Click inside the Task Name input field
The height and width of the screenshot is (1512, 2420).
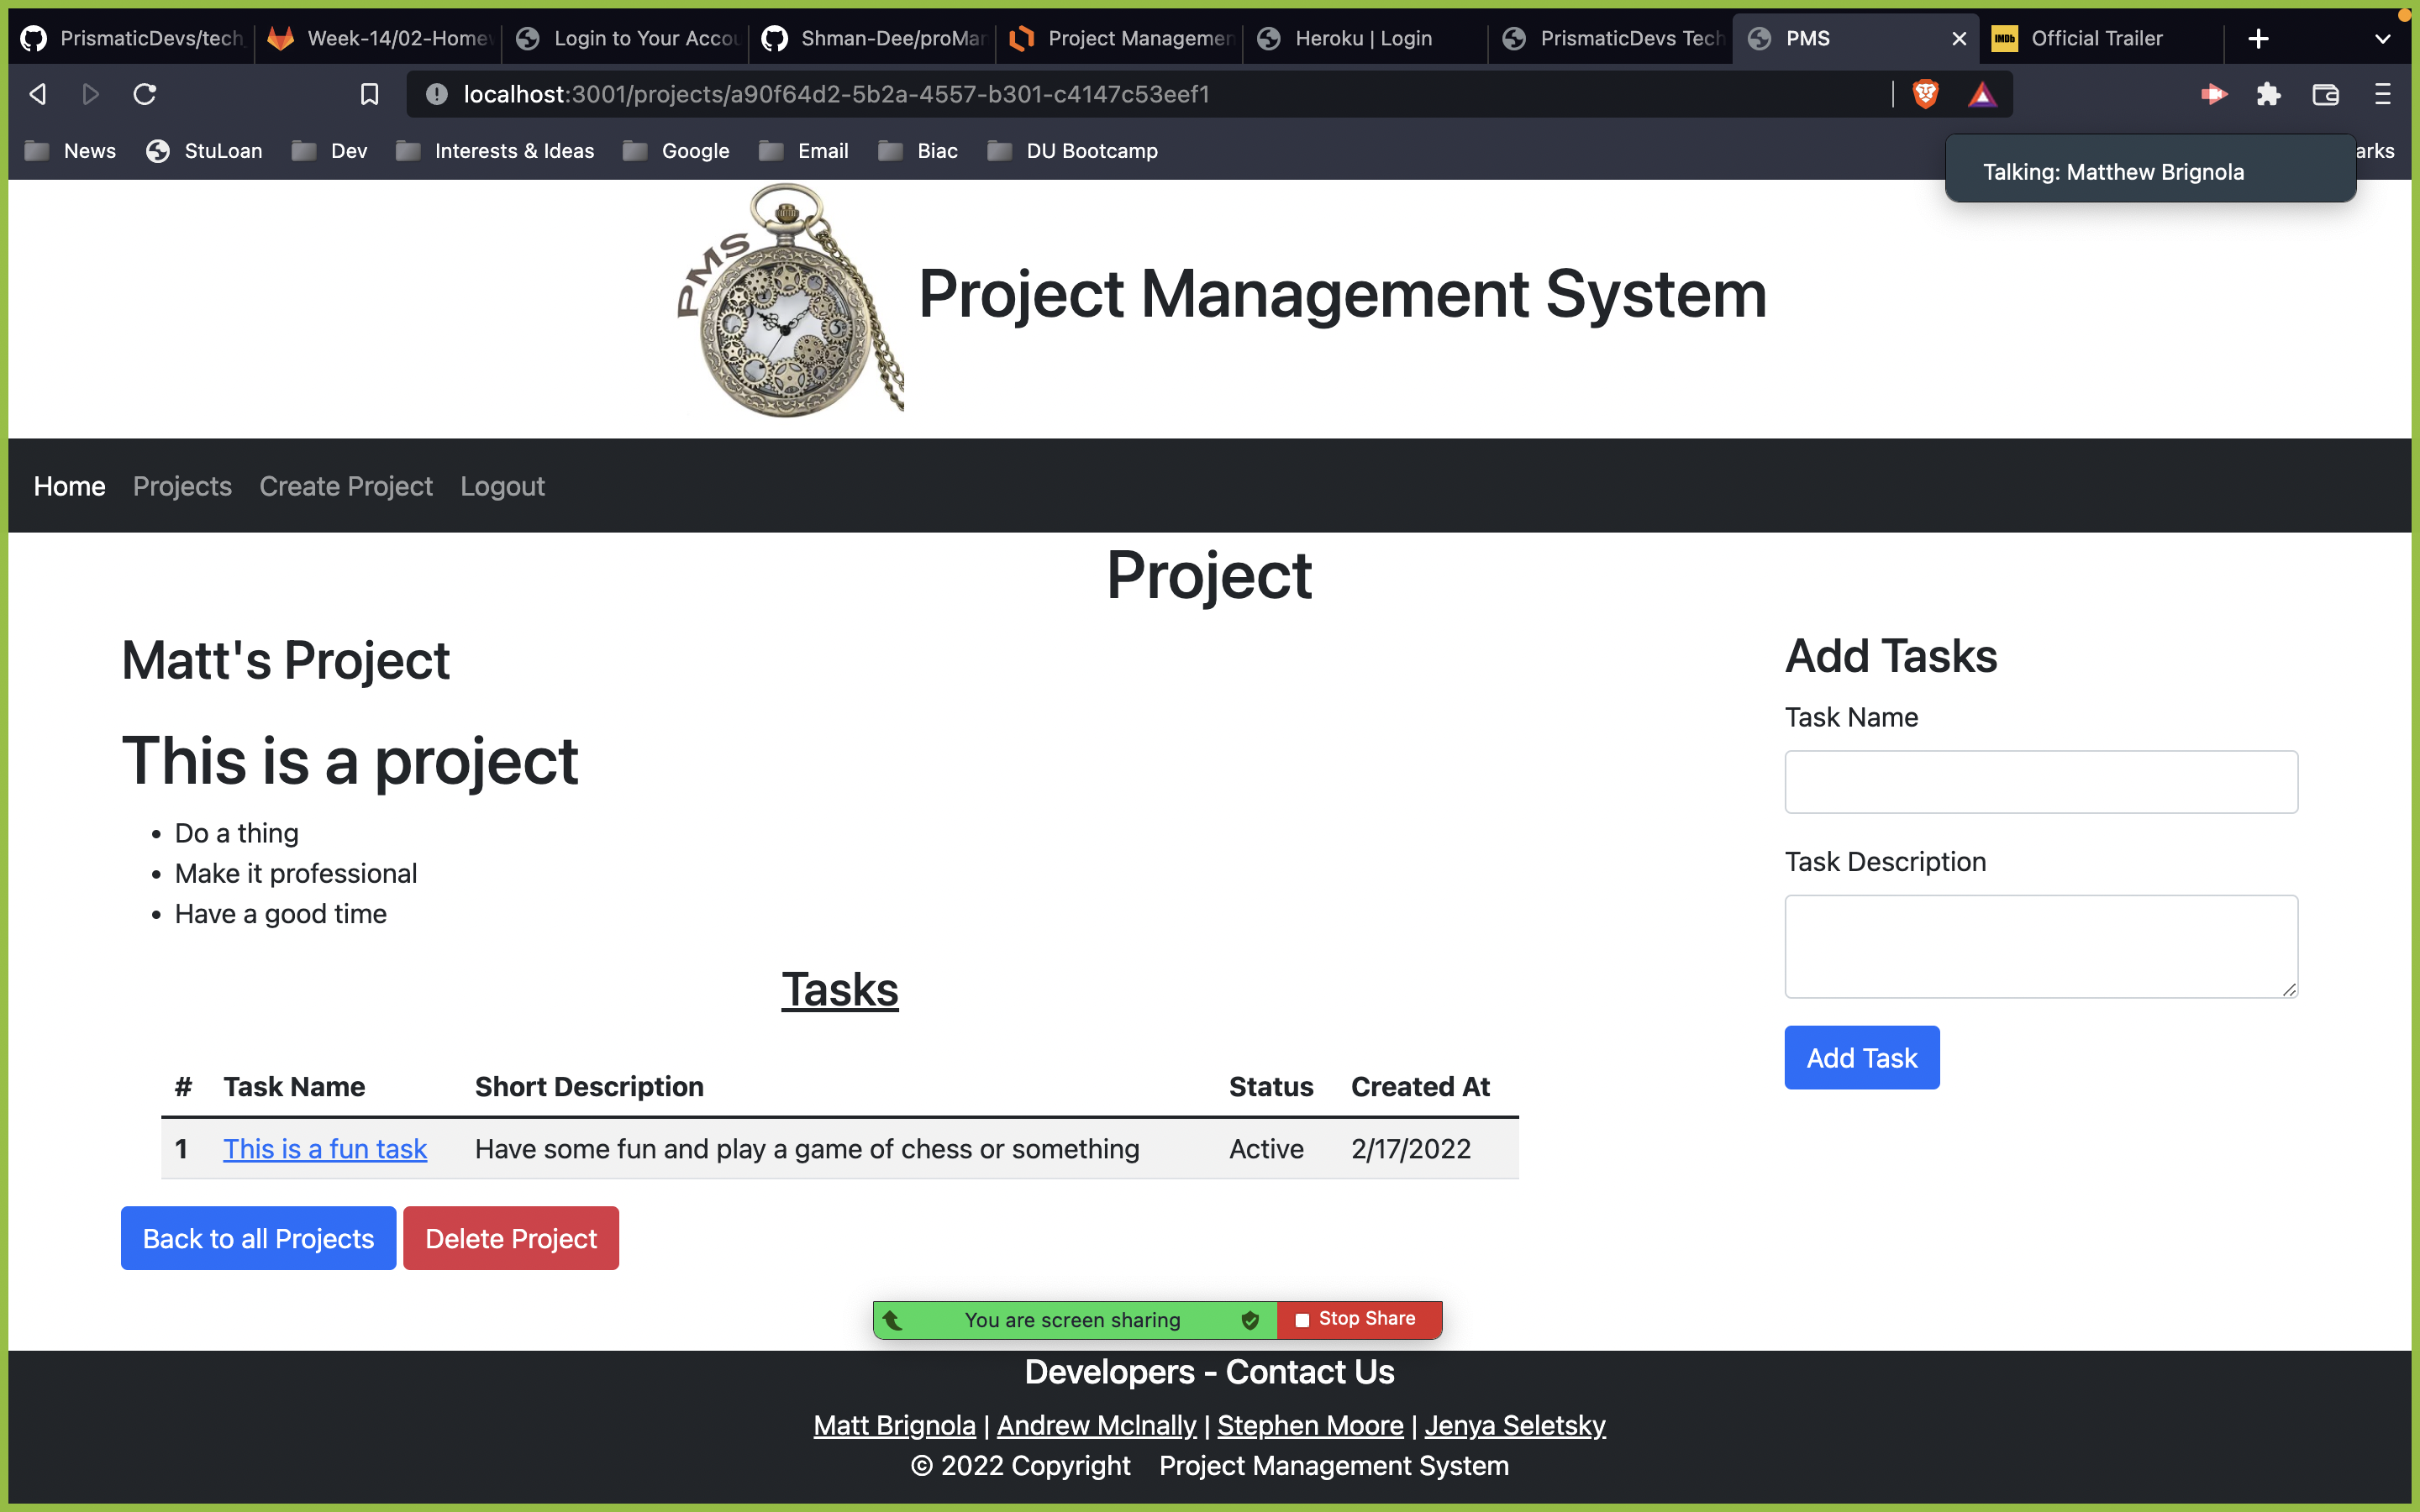2040,782
